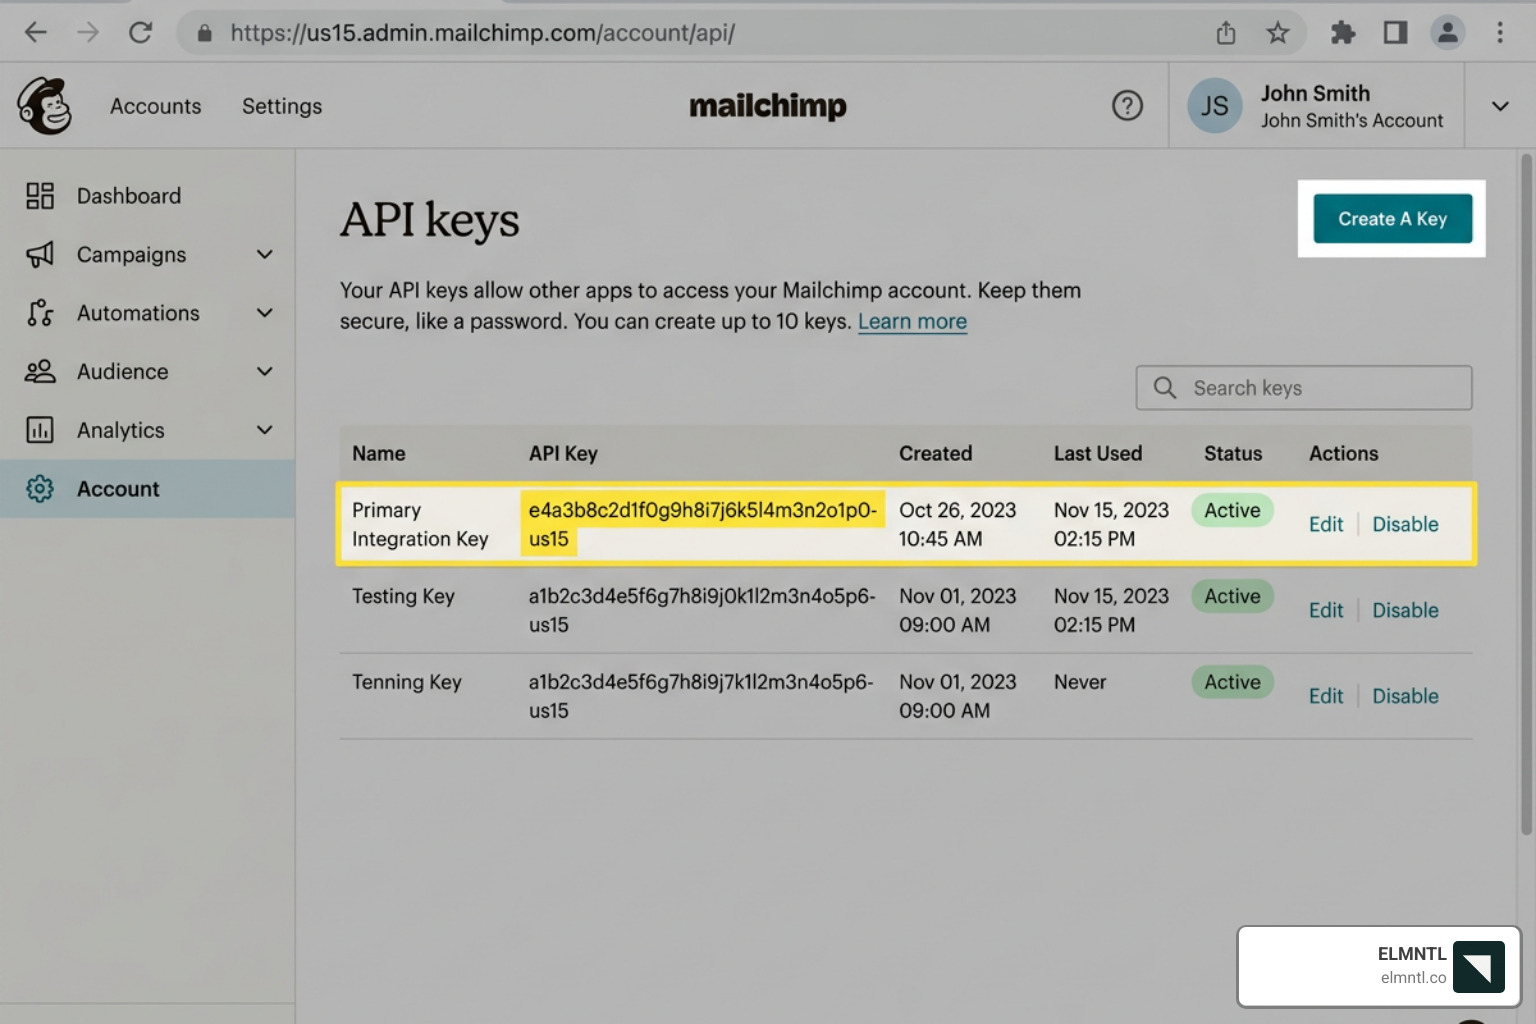Click the Campaigns megaphone icon

[x=40, y=255]
